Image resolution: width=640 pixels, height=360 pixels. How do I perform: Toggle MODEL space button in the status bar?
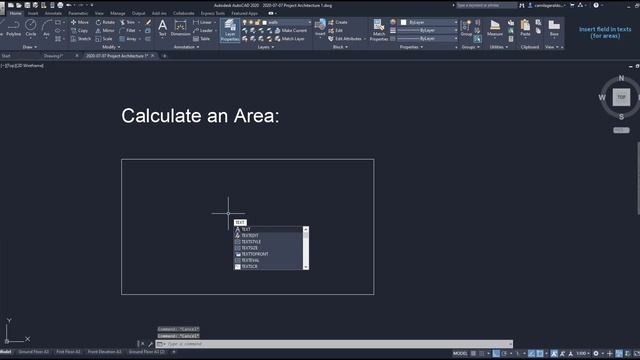coord(460,353)
